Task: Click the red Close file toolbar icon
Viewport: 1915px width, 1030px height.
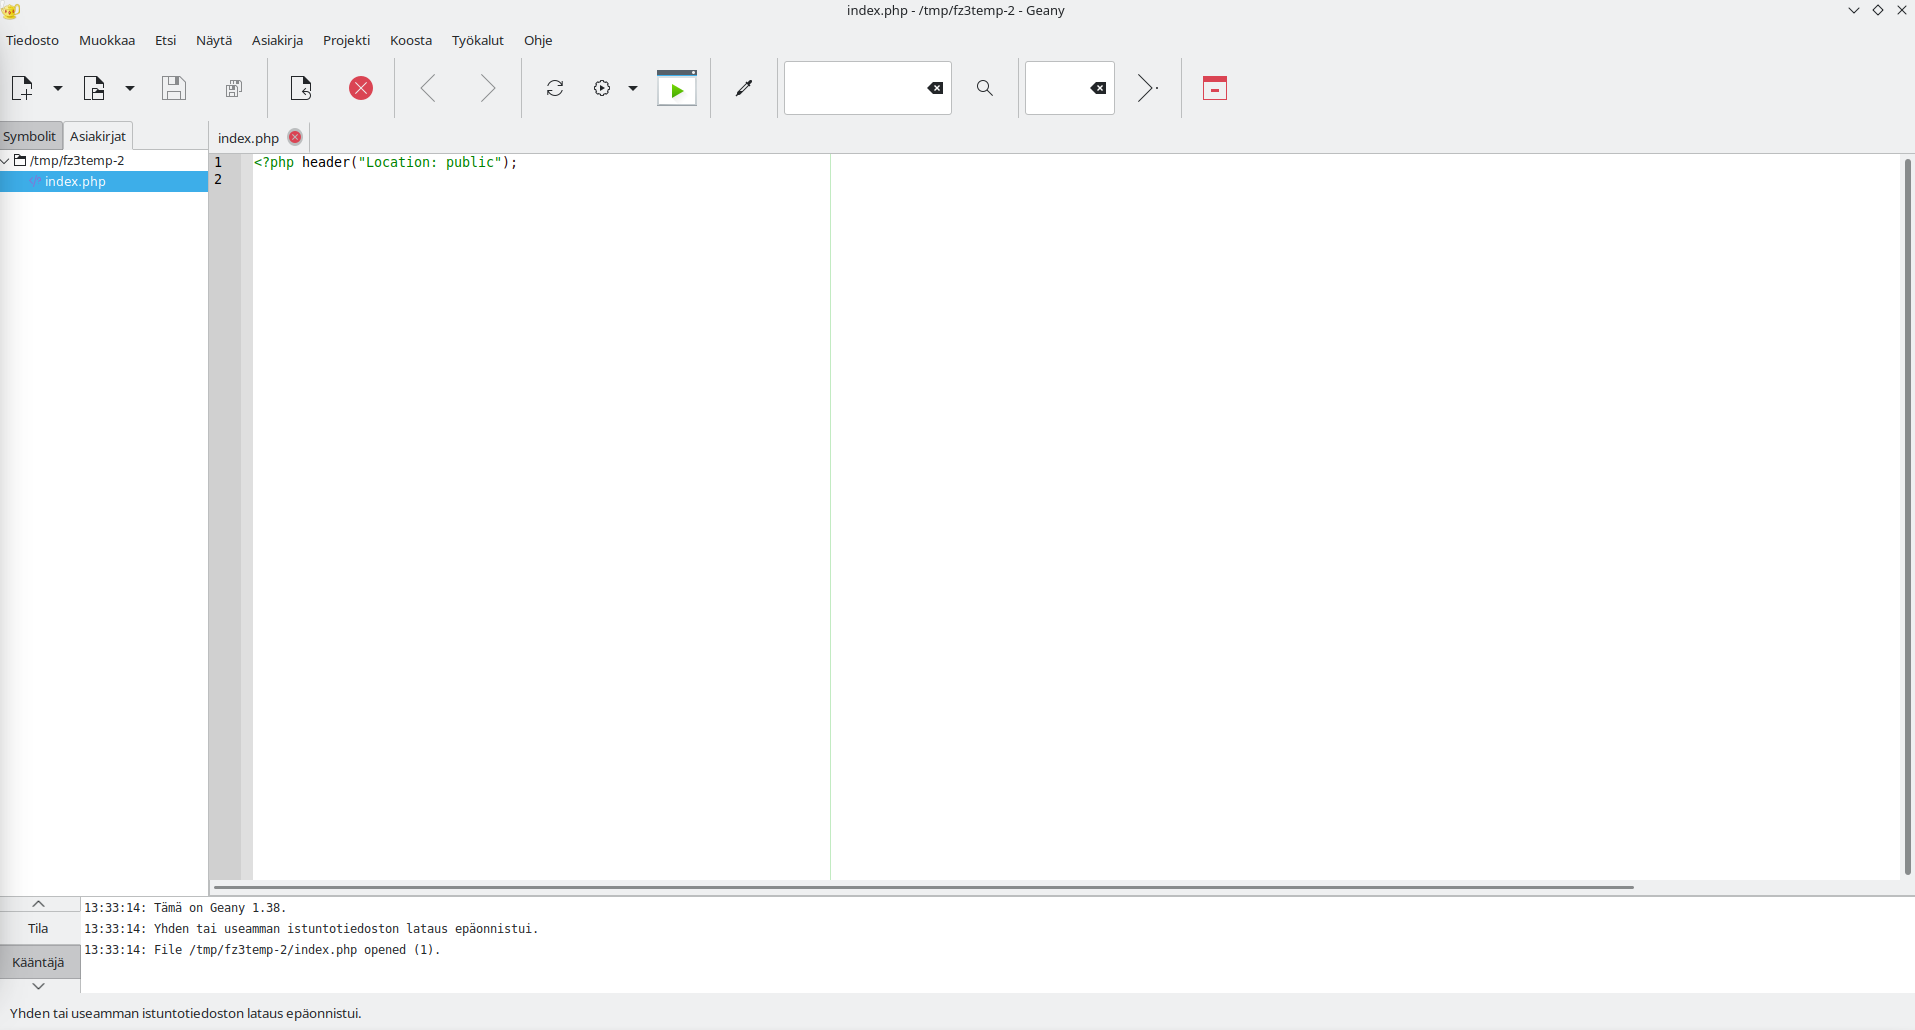Action: pos(361,88)
